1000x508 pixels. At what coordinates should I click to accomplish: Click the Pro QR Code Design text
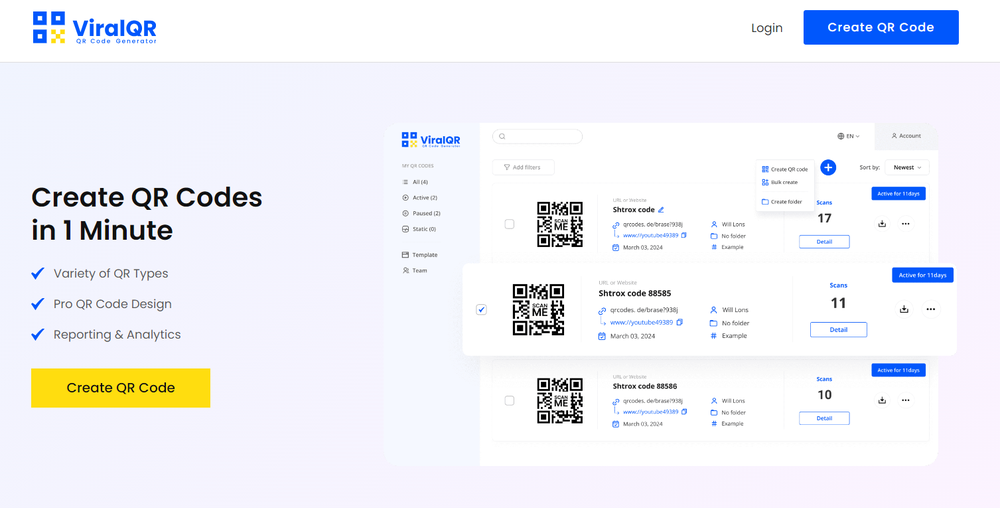pos(113,304)
